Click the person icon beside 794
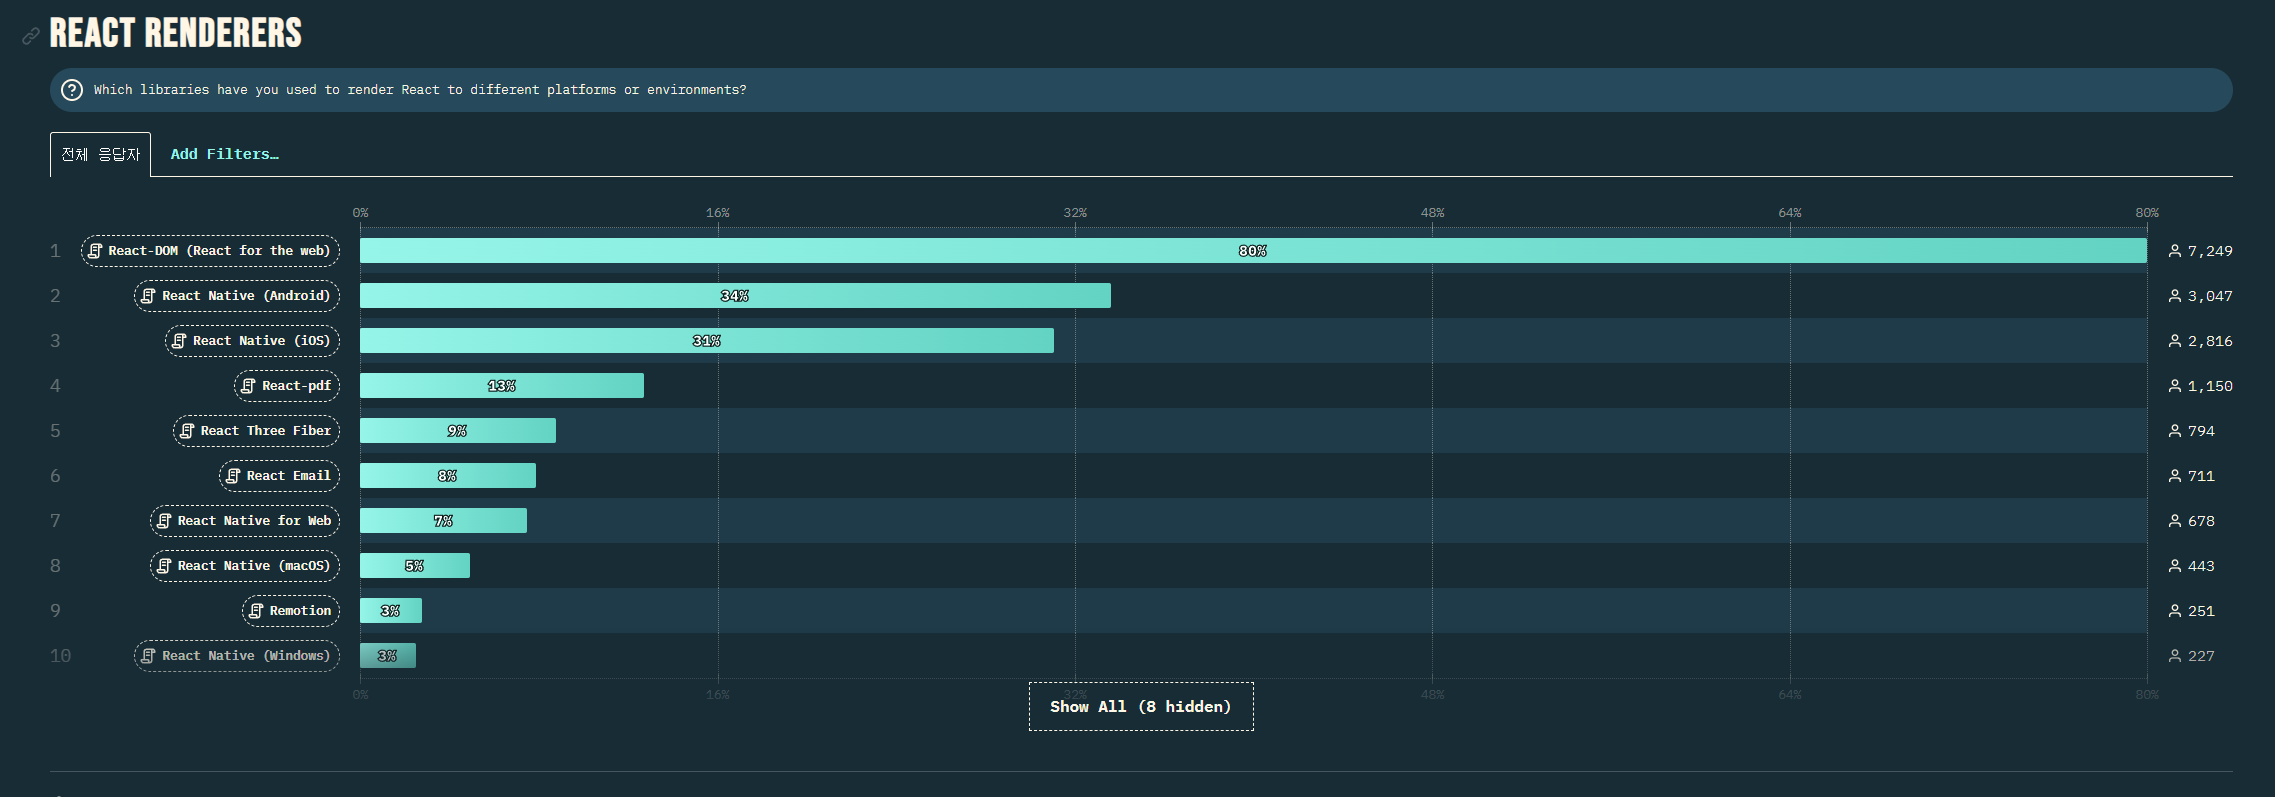Image resolution: width=2275 pixels, height=797 pixels. click(2175, 431)
